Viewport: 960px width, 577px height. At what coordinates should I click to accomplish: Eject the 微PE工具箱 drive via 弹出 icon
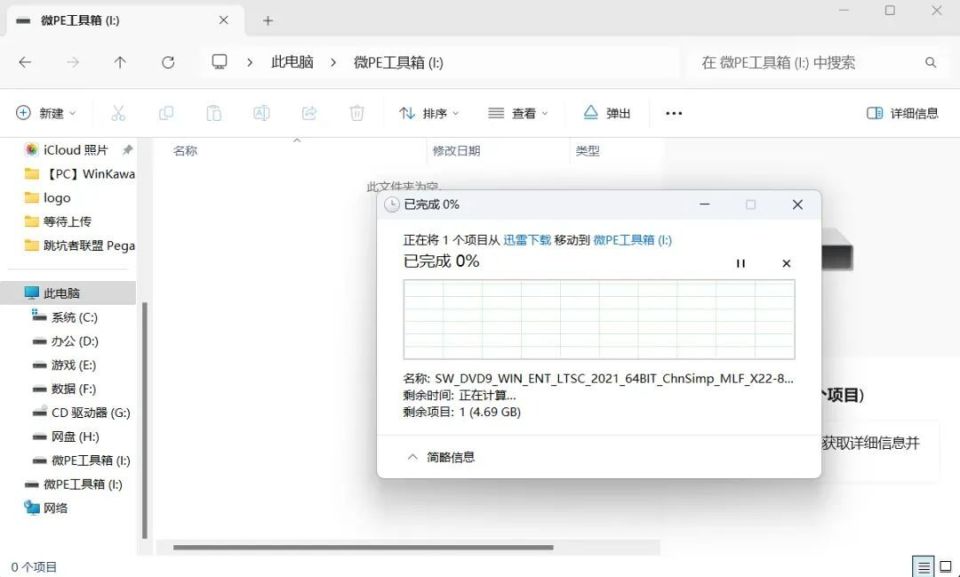[607, 113]
